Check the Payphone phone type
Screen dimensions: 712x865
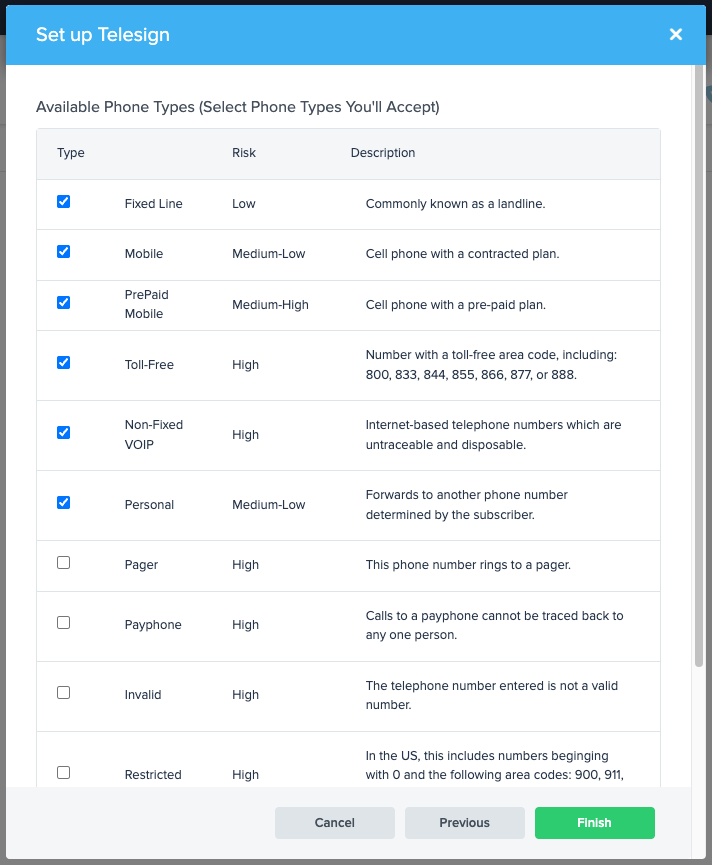pos(64,623)
